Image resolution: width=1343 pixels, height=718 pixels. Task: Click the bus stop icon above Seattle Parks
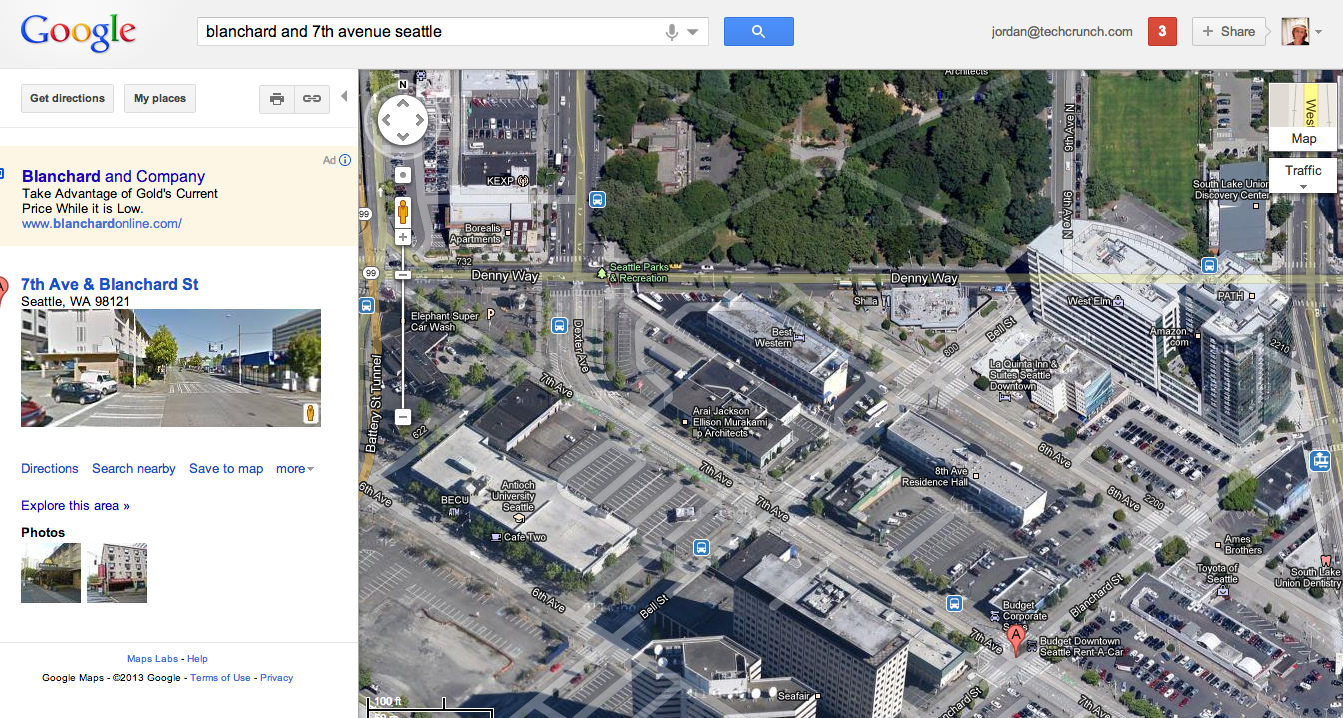click(597, 199)
